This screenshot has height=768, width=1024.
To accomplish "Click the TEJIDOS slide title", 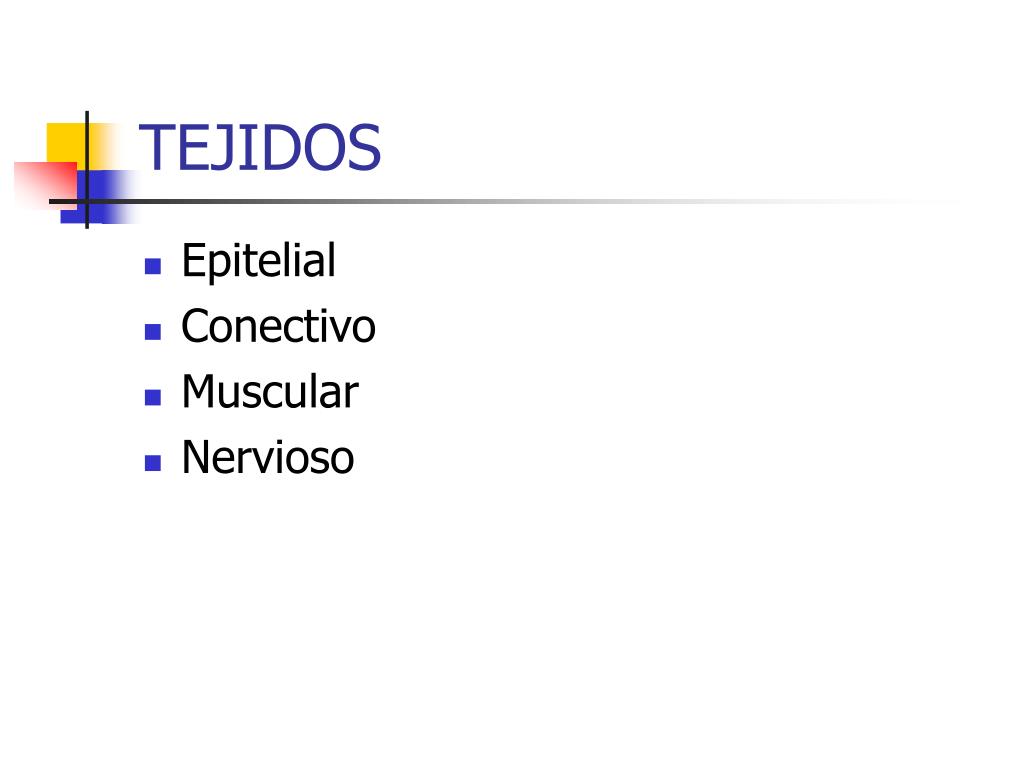I will pos(259,148).
